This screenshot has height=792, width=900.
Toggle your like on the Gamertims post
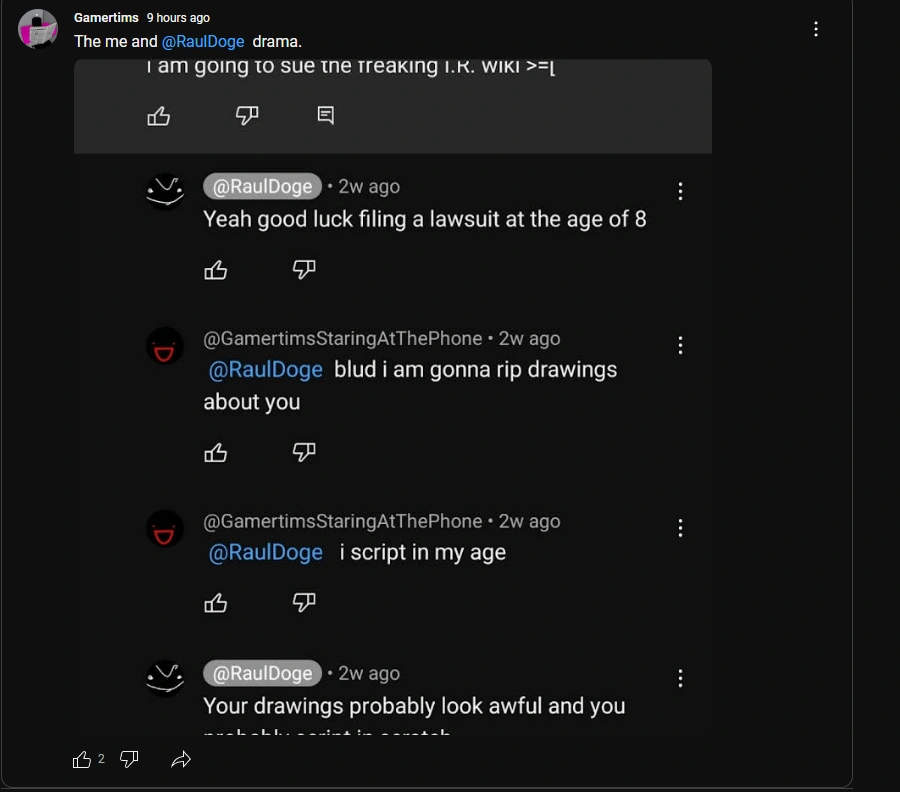[83, 759]
